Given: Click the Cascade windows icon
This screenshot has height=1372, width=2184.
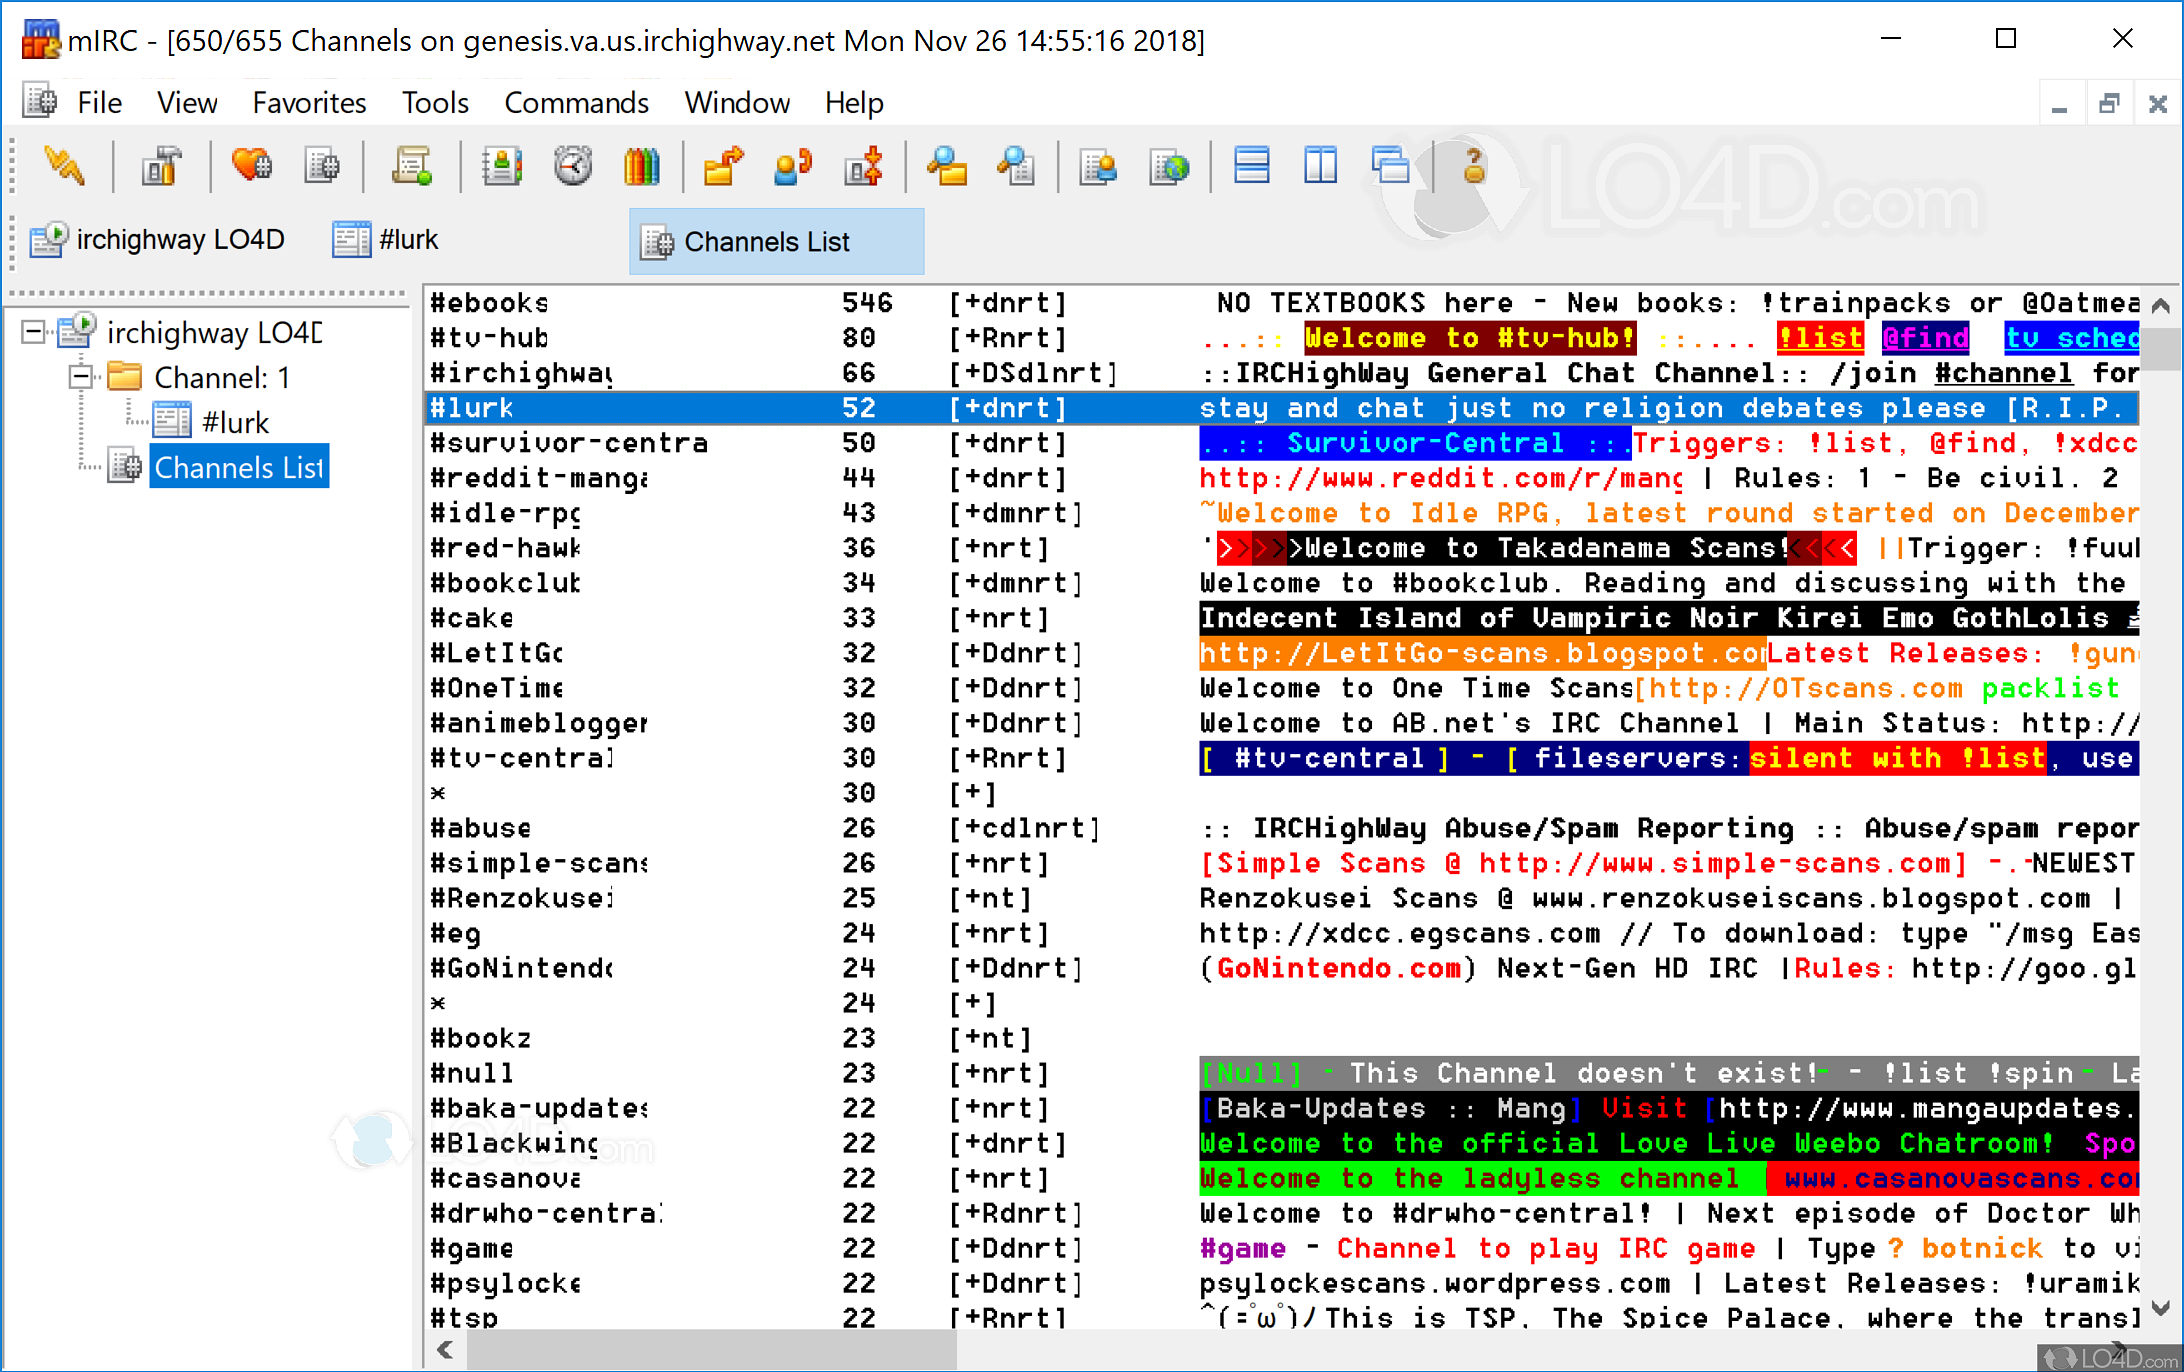Looking at the screenshot, I should click(x=1391, y=166).
